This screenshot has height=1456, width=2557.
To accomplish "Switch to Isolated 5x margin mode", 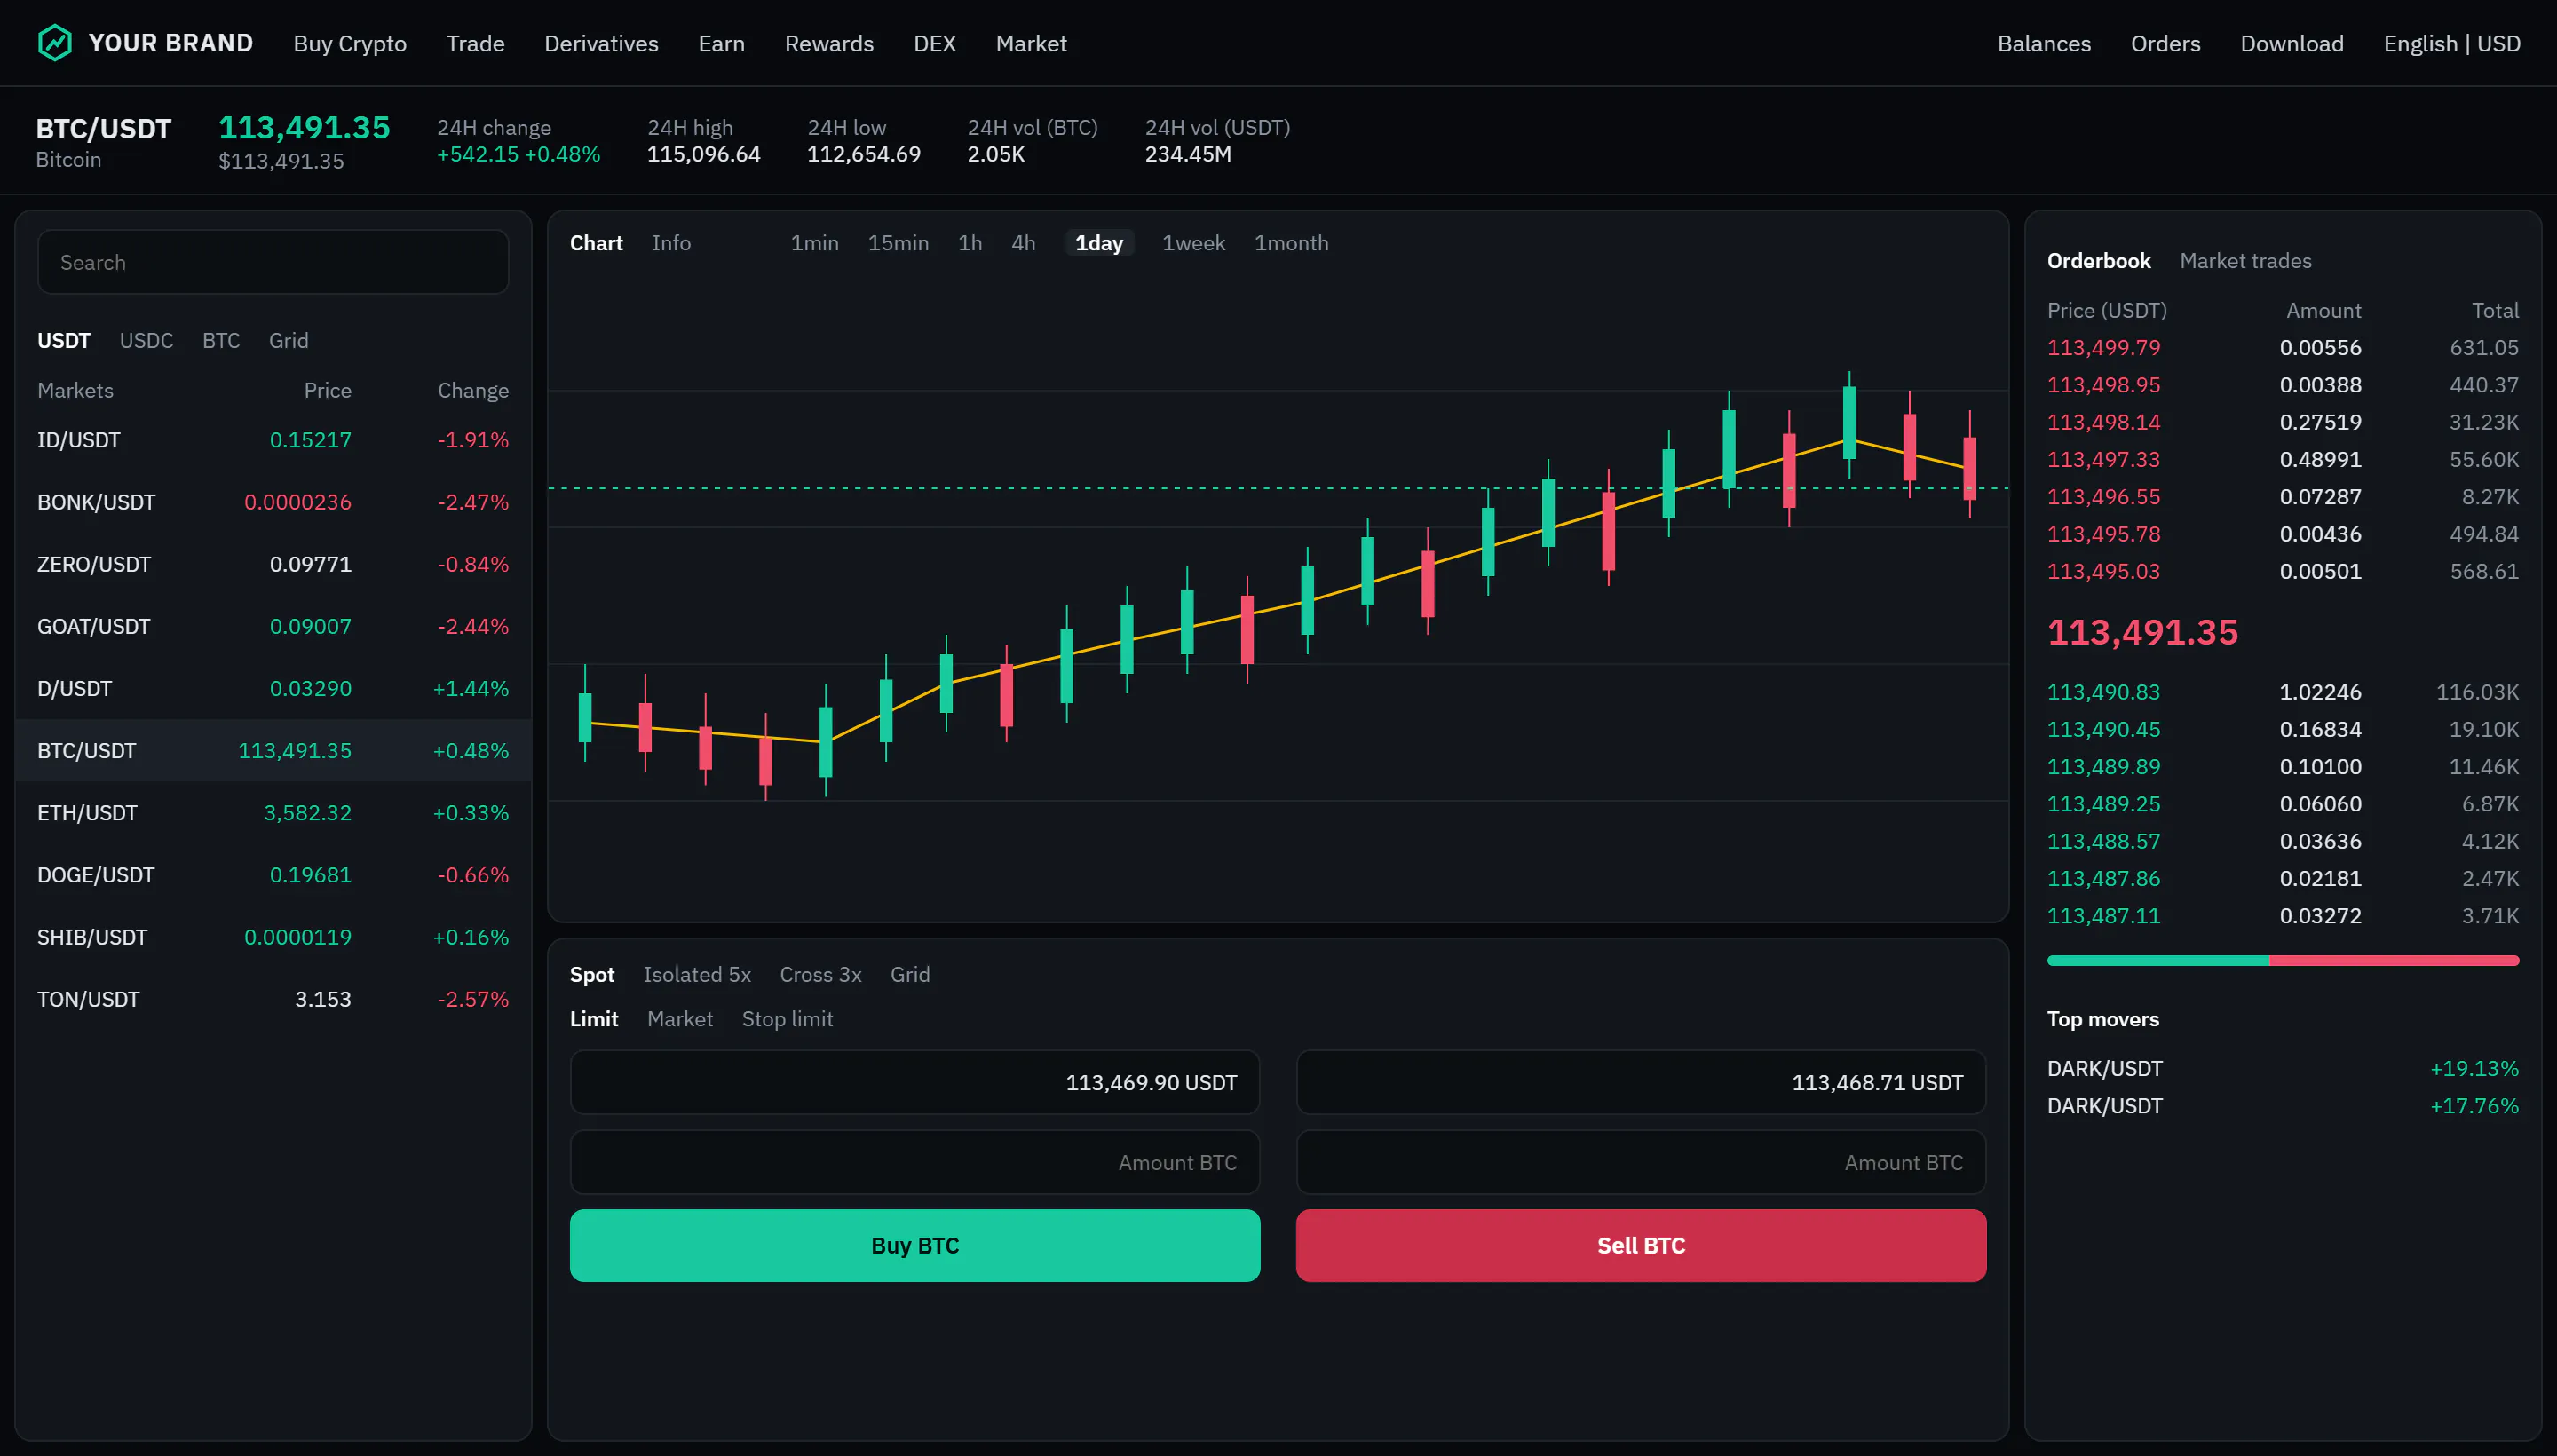I will point(697,975).
